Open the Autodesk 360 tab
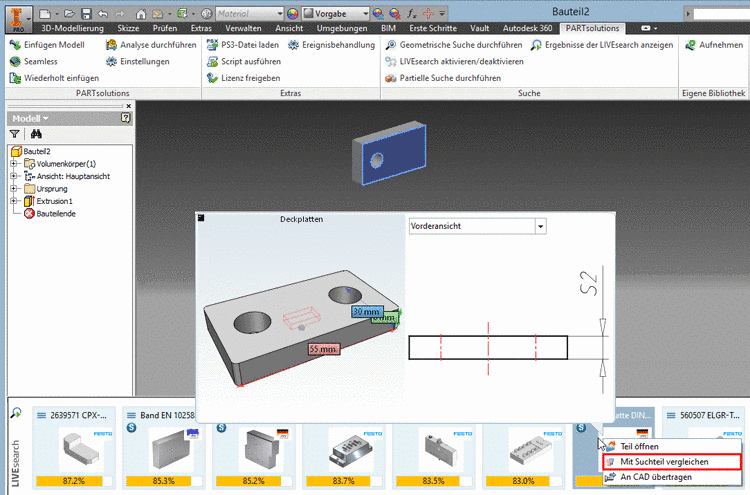Viewport: 750px width, 495px height. [x=527, y=28]
